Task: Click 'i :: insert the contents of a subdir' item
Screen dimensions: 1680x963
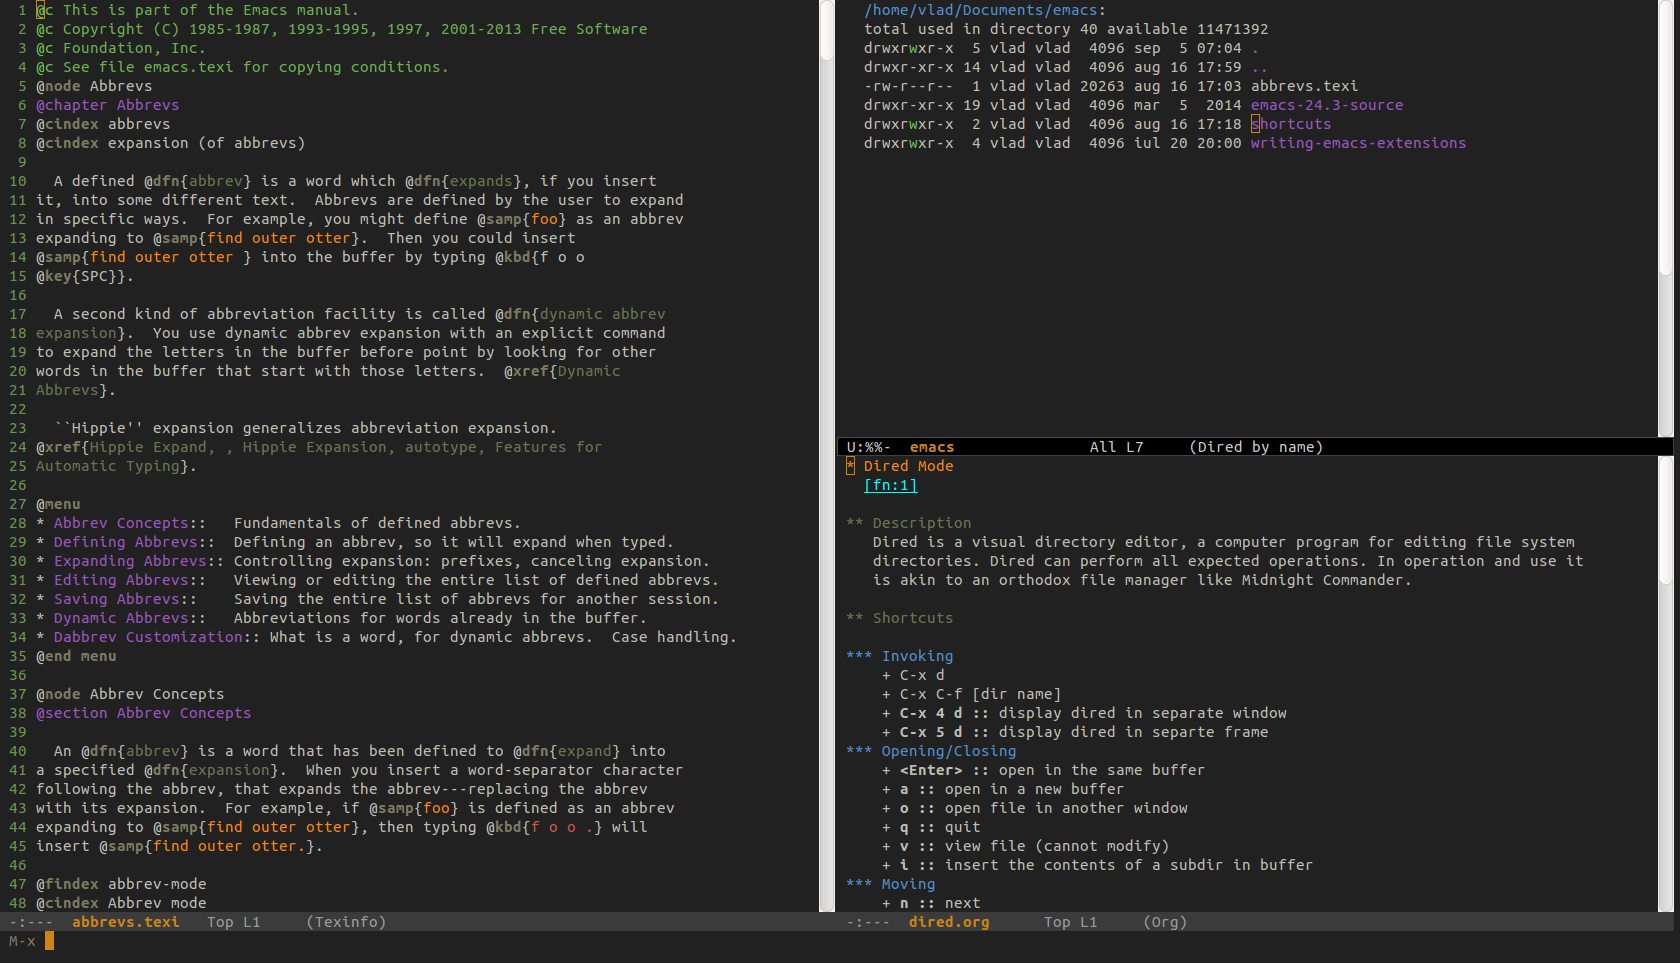Action: tap(1097, 865)
